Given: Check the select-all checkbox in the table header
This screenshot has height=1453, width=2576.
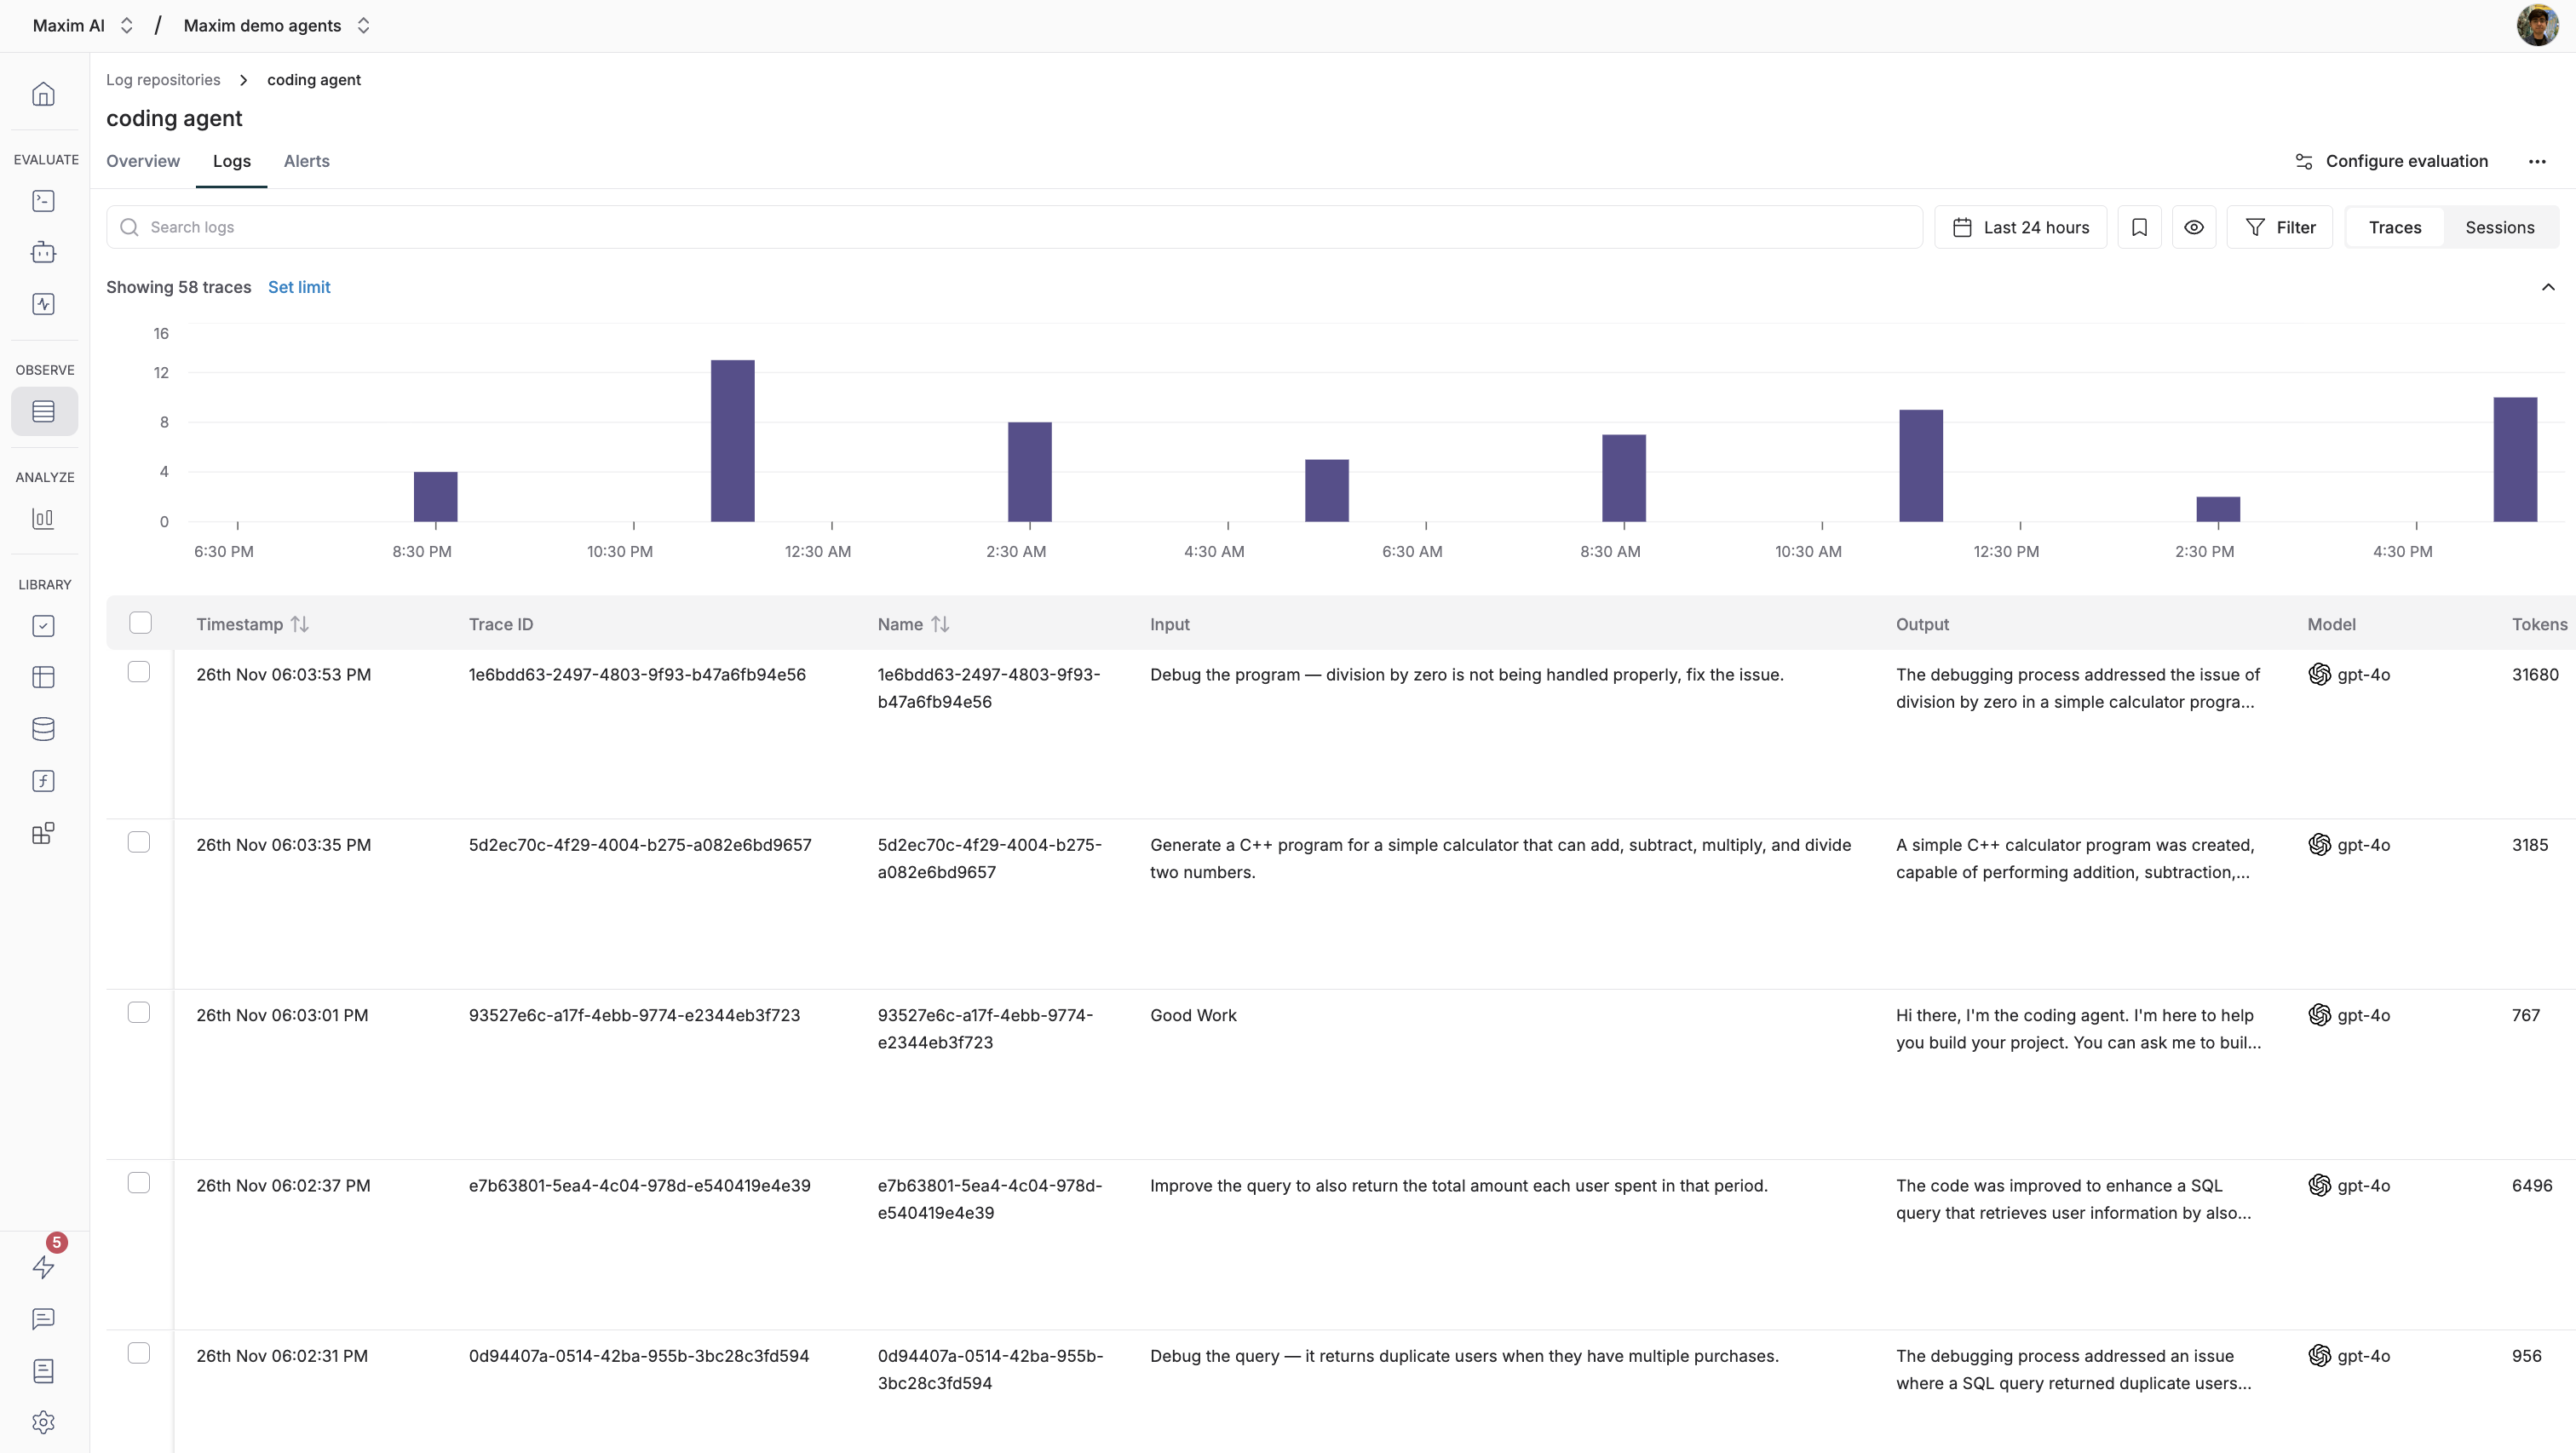Looking at the screenshot, I should click(140, 622).
